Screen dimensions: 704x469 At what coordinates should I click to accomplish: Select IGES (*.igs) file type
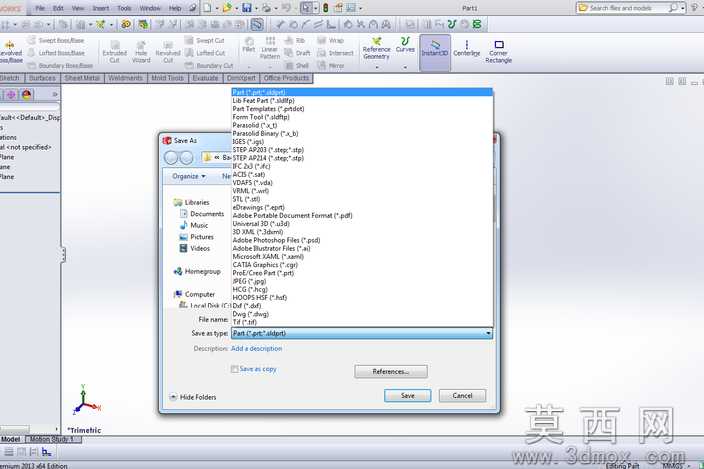[362, 142]
